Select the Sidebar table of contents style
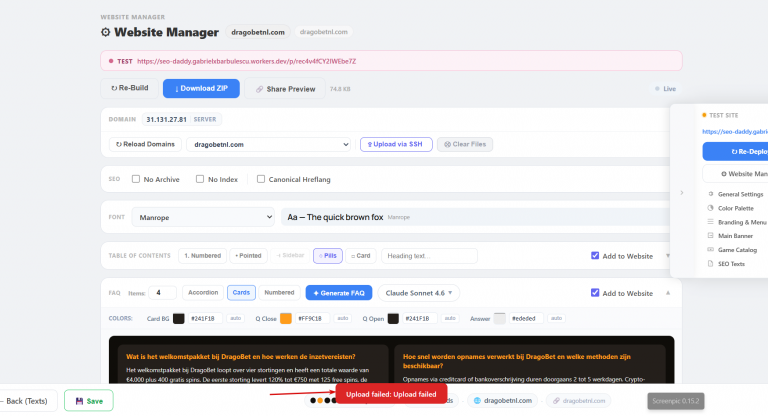This screenshot has height=416, width=768. (290, 256)
